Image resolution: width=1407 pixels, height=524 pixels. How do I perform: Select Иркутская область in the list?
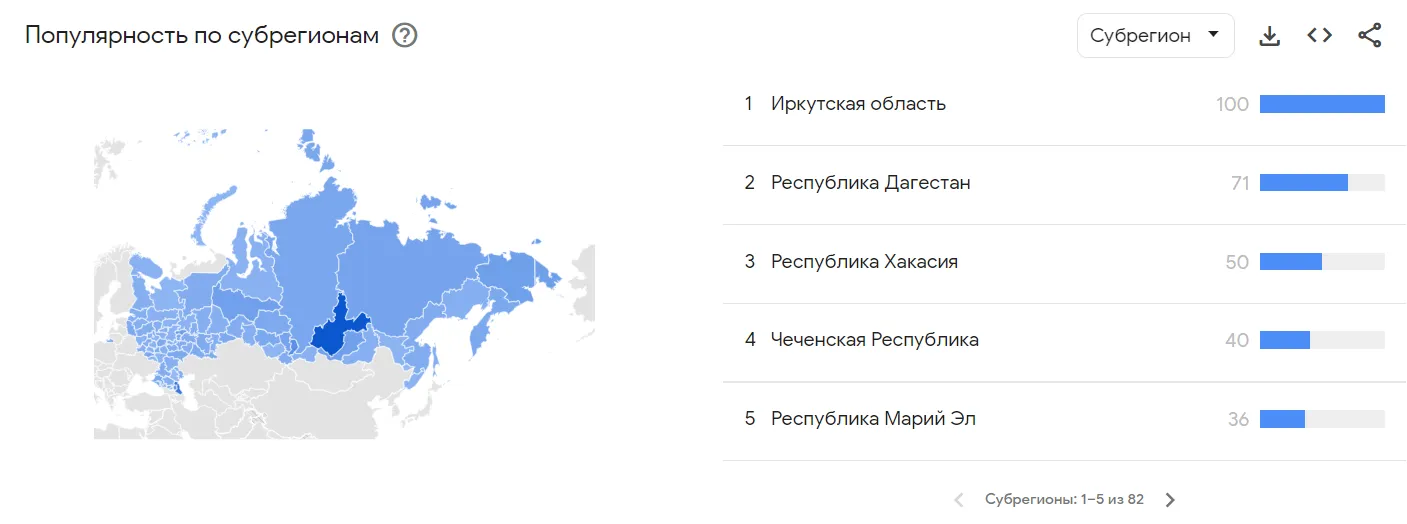(x=858, y=104)
